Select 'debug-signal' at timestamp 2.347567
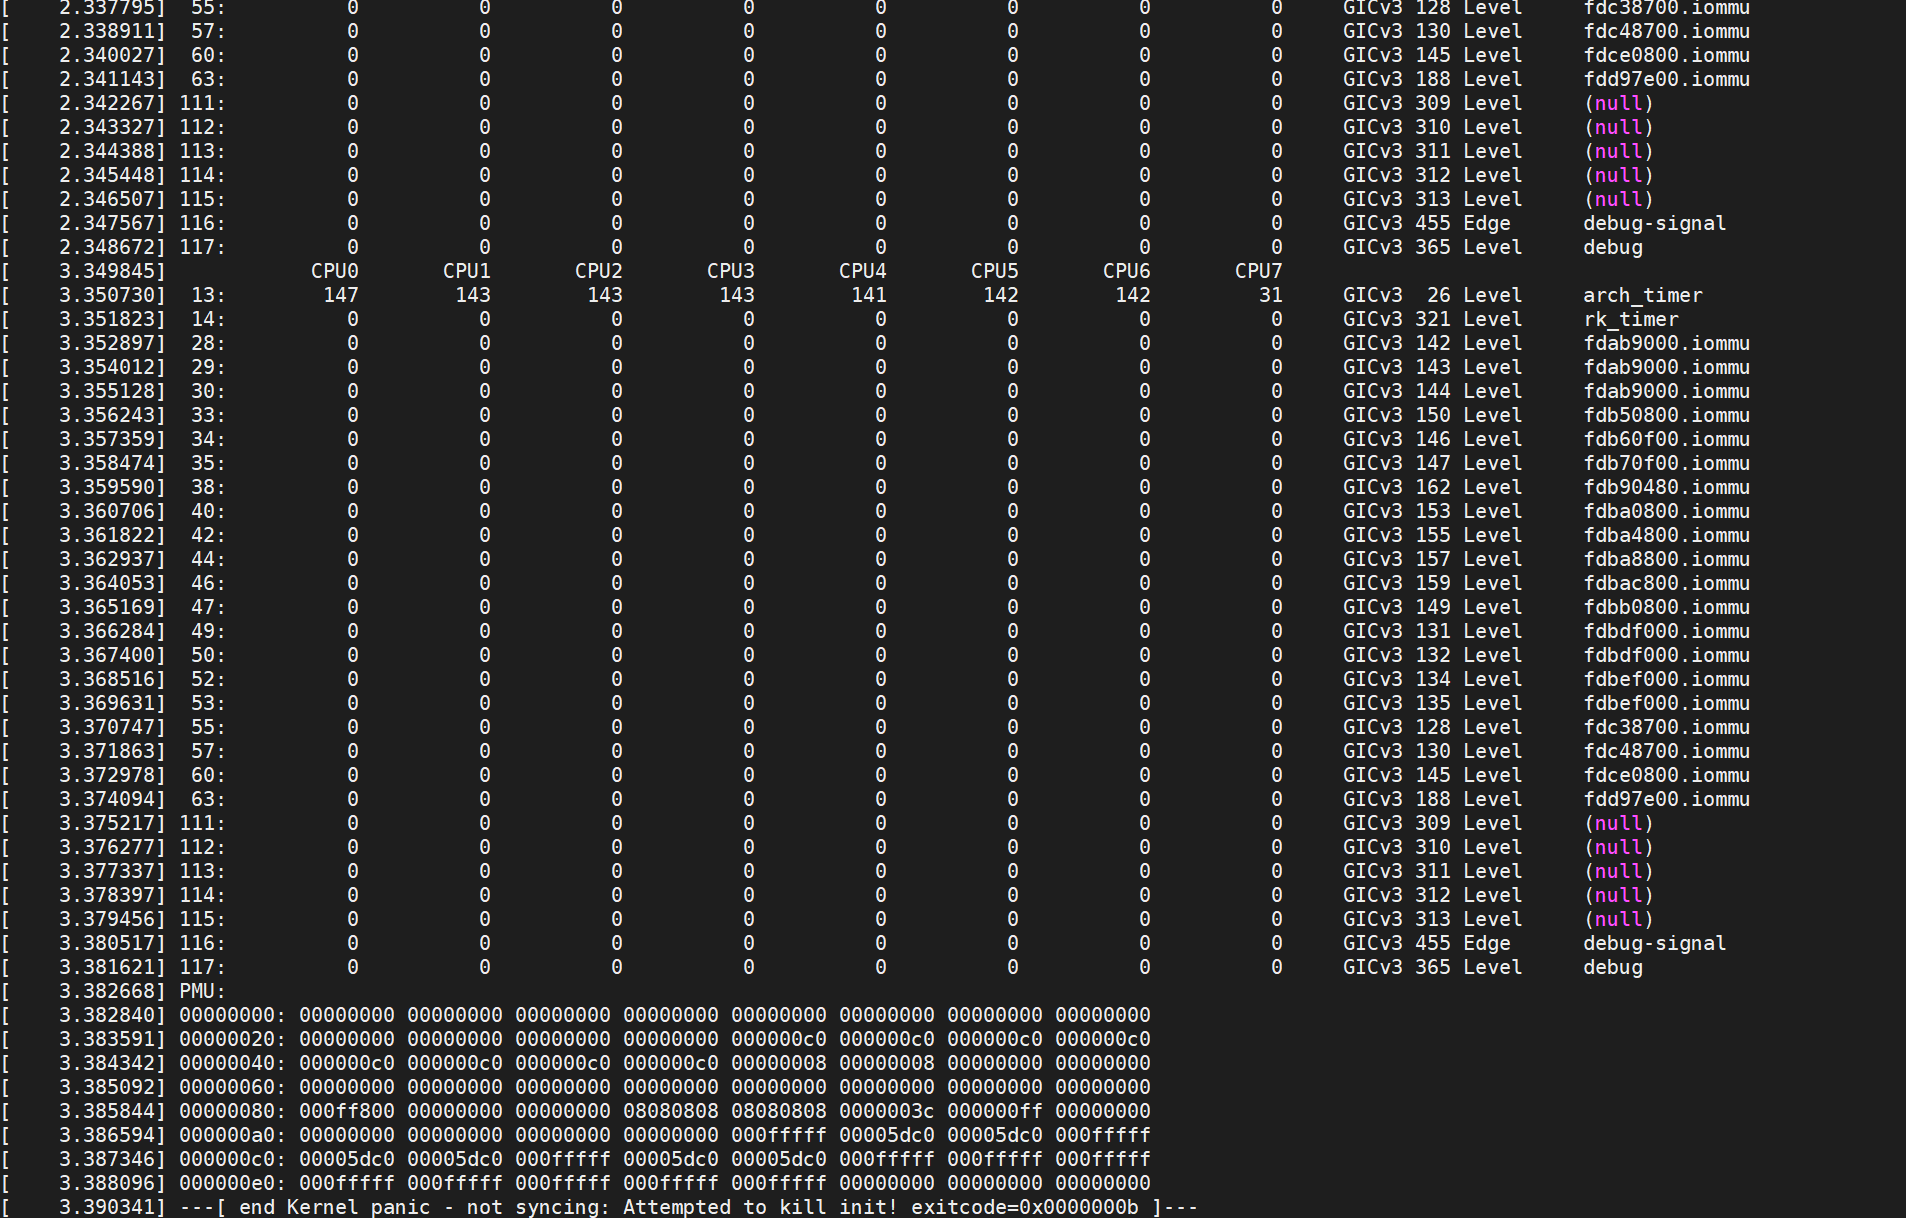 [1654, 223]
